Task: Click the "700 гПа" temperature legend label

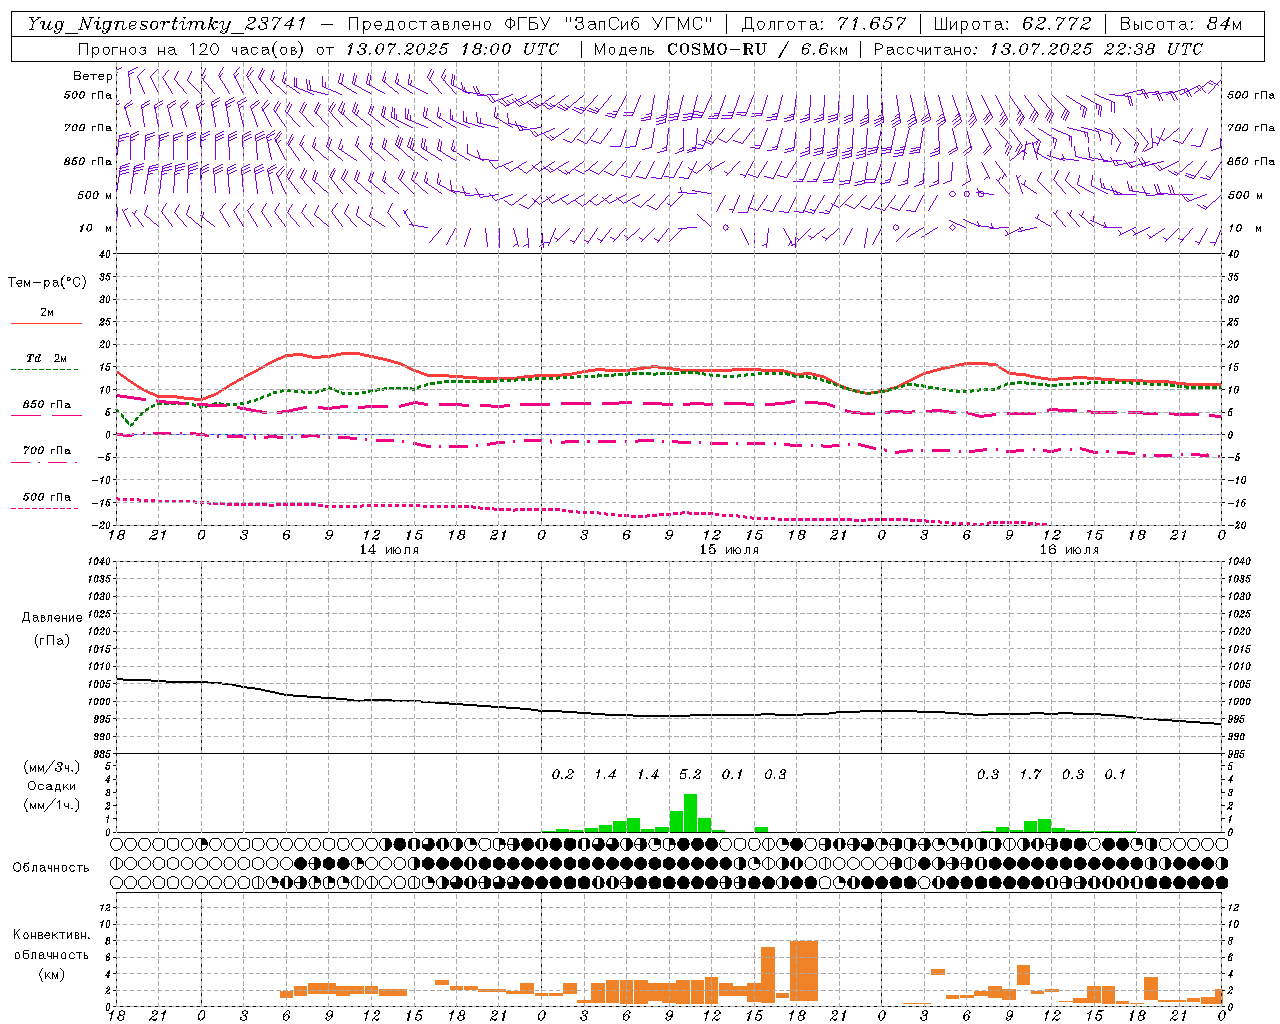Action: (x=47, y=451)
